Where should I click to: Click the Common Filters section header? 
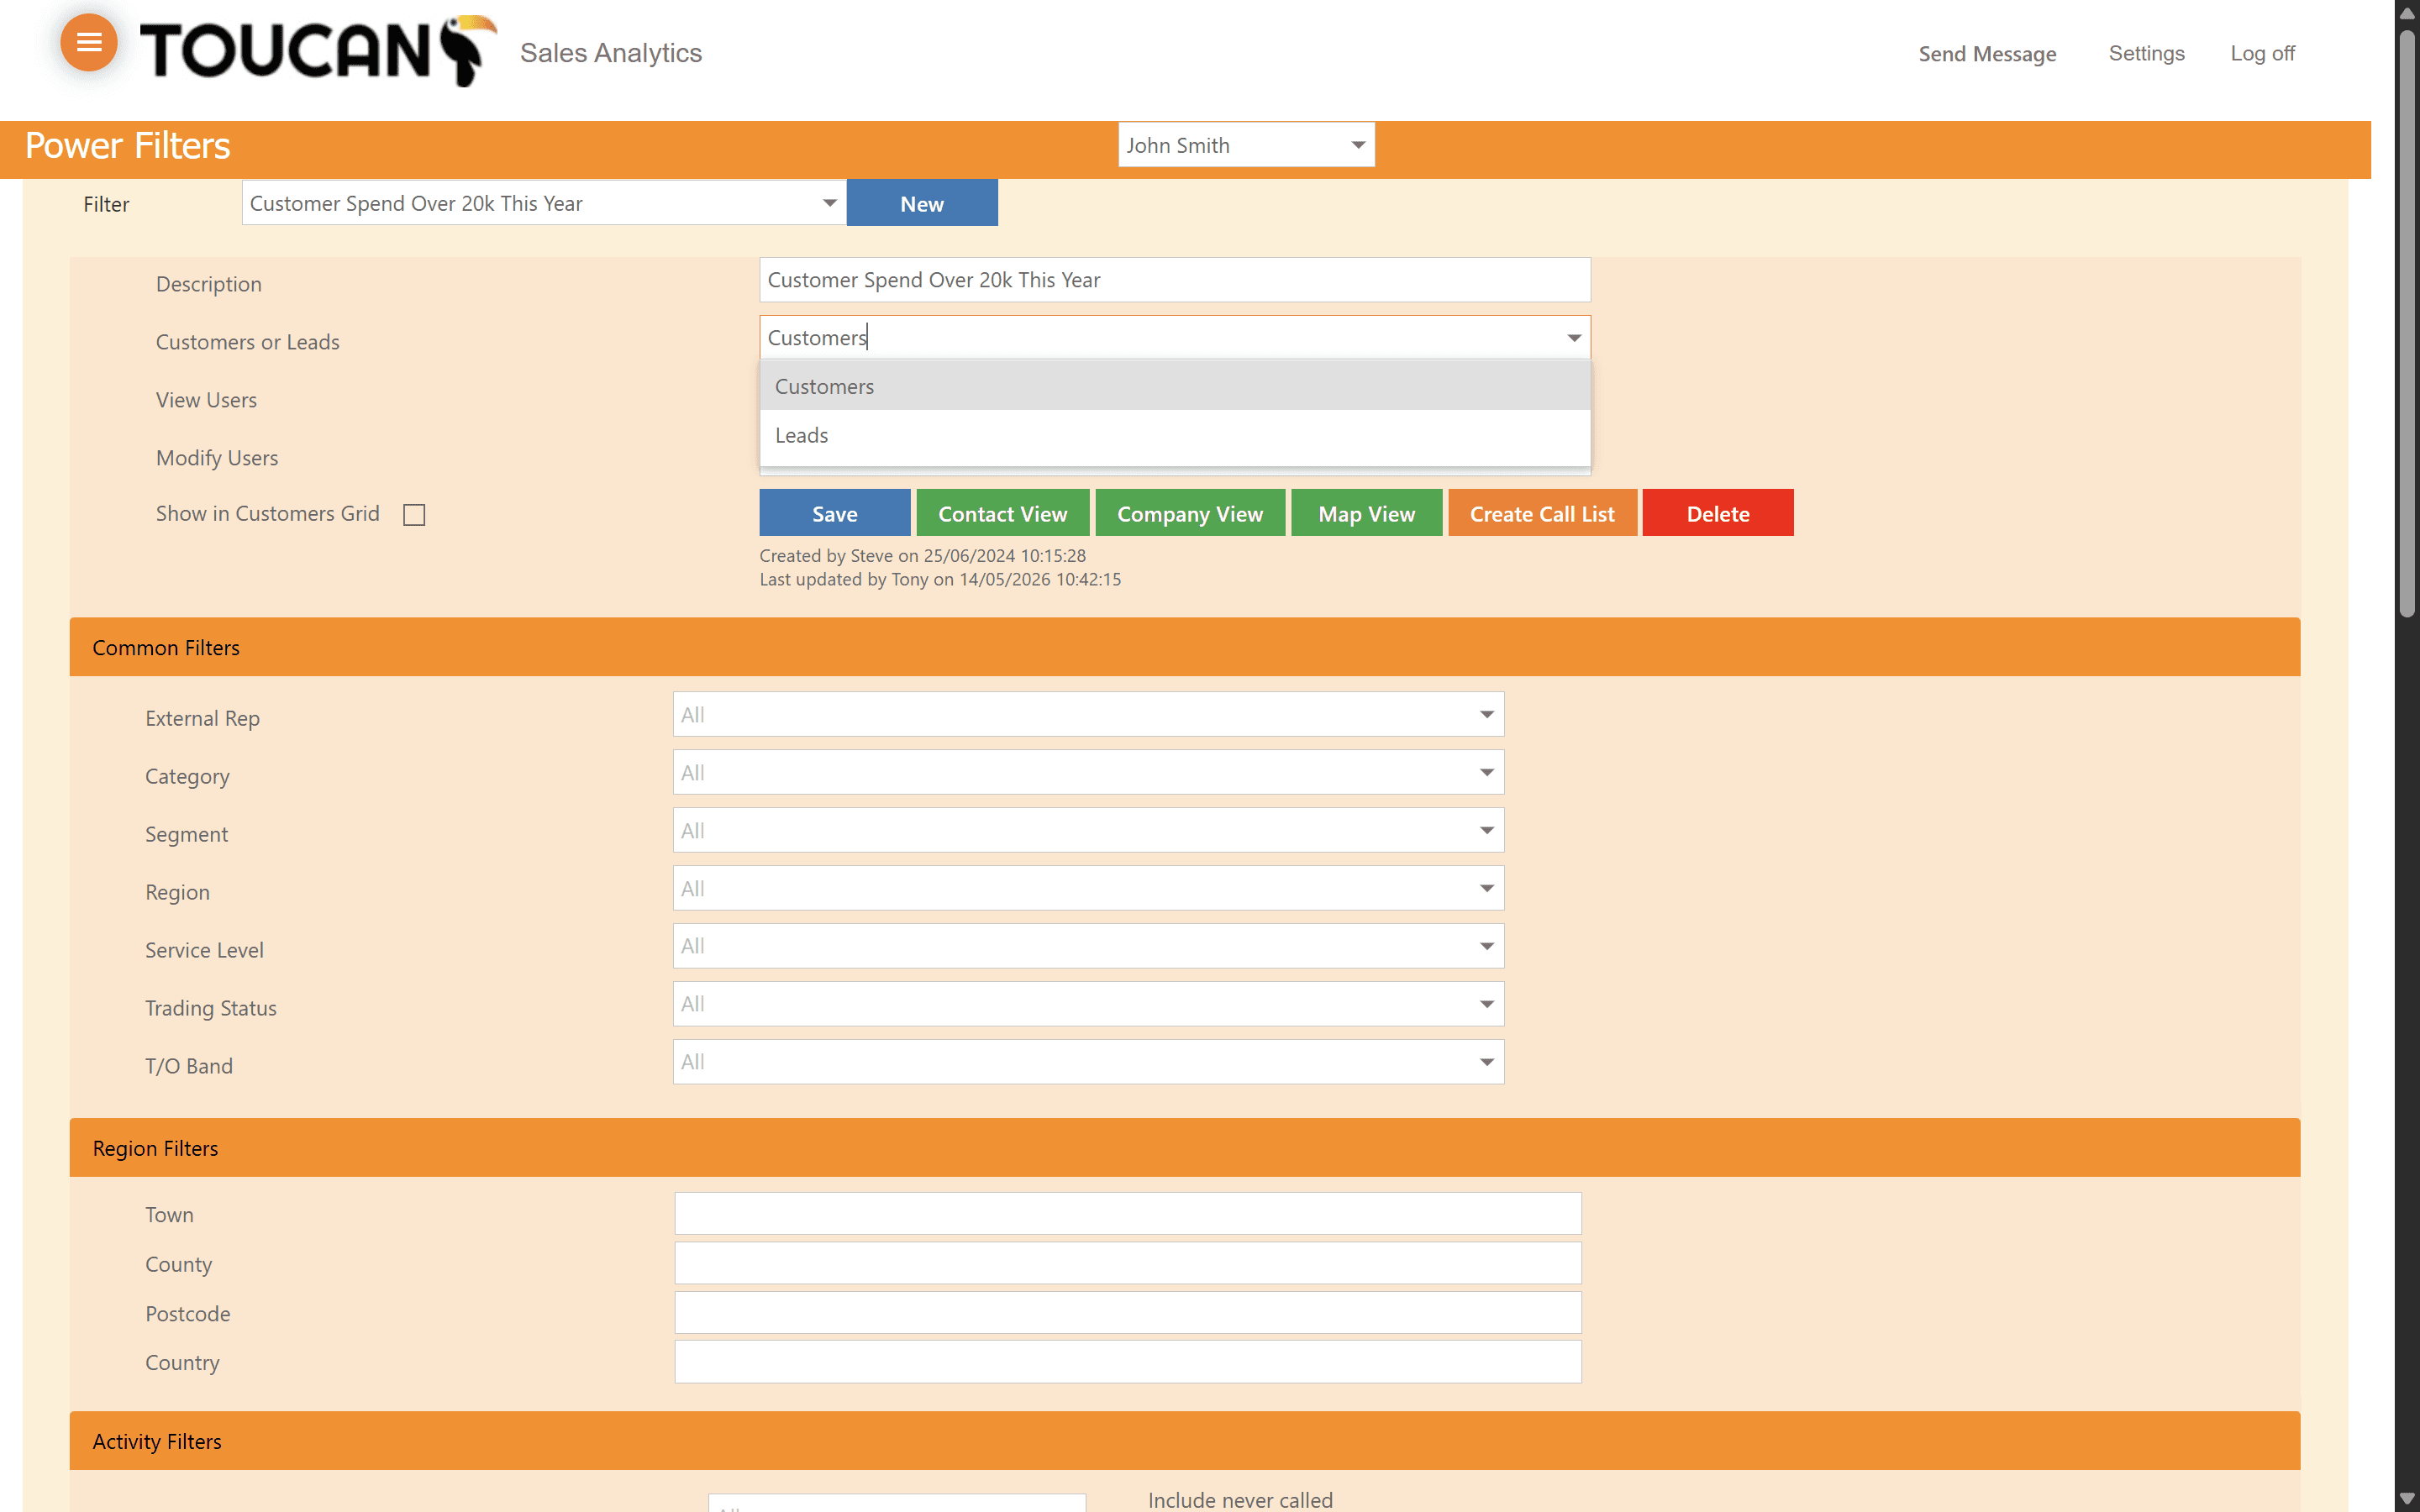(1185, 647)
